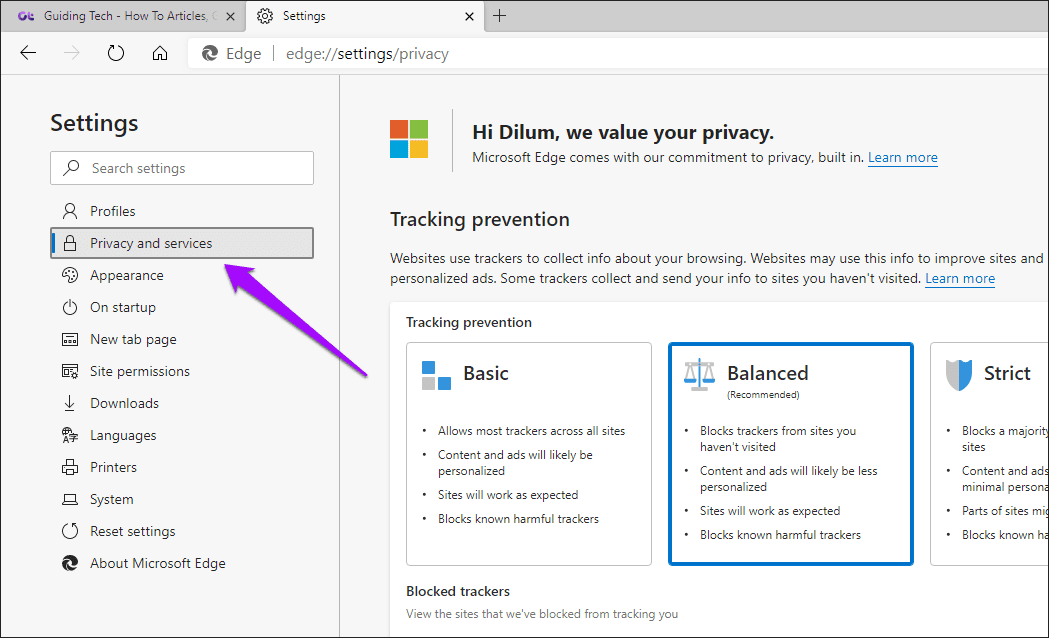Viewport: 1049px width, 638px height.
Task: Click the Profiles person icon
Action: tap(70, 211)
